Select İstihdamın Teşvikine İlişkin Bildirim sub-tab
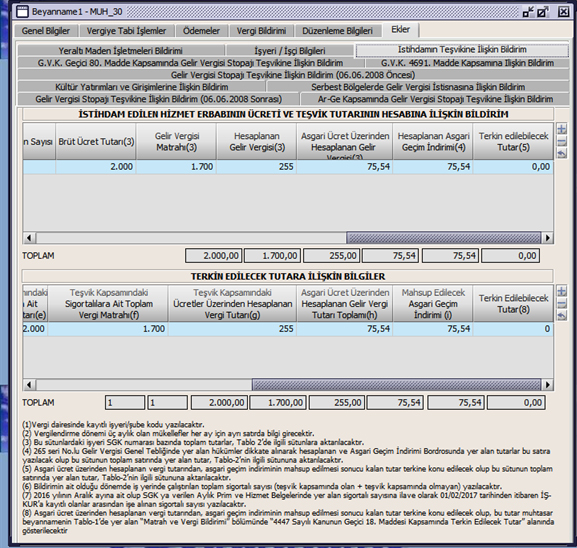Screen dimensions: 577x548 pyautogui.click(x=462, y=50)
